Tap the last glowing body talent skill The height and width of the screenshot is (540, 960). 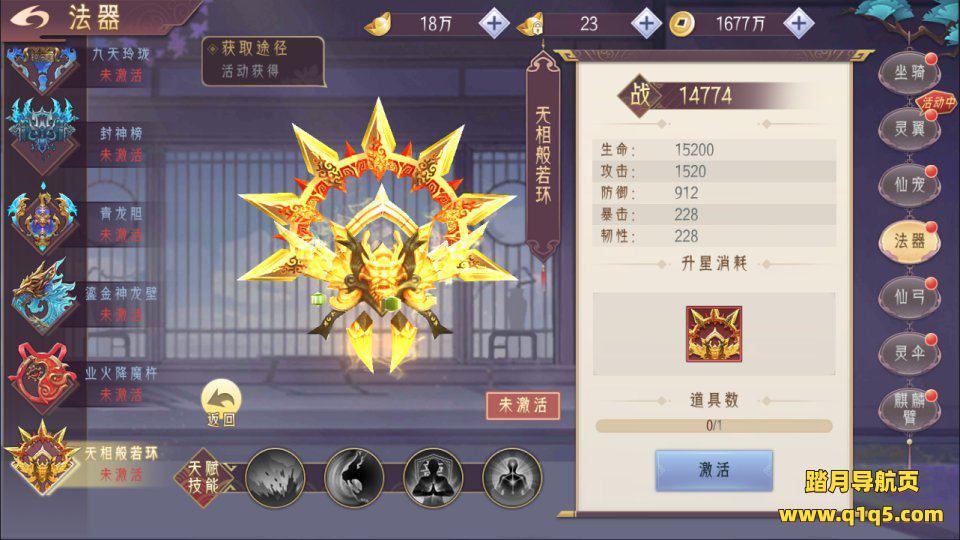coord(512,478)
